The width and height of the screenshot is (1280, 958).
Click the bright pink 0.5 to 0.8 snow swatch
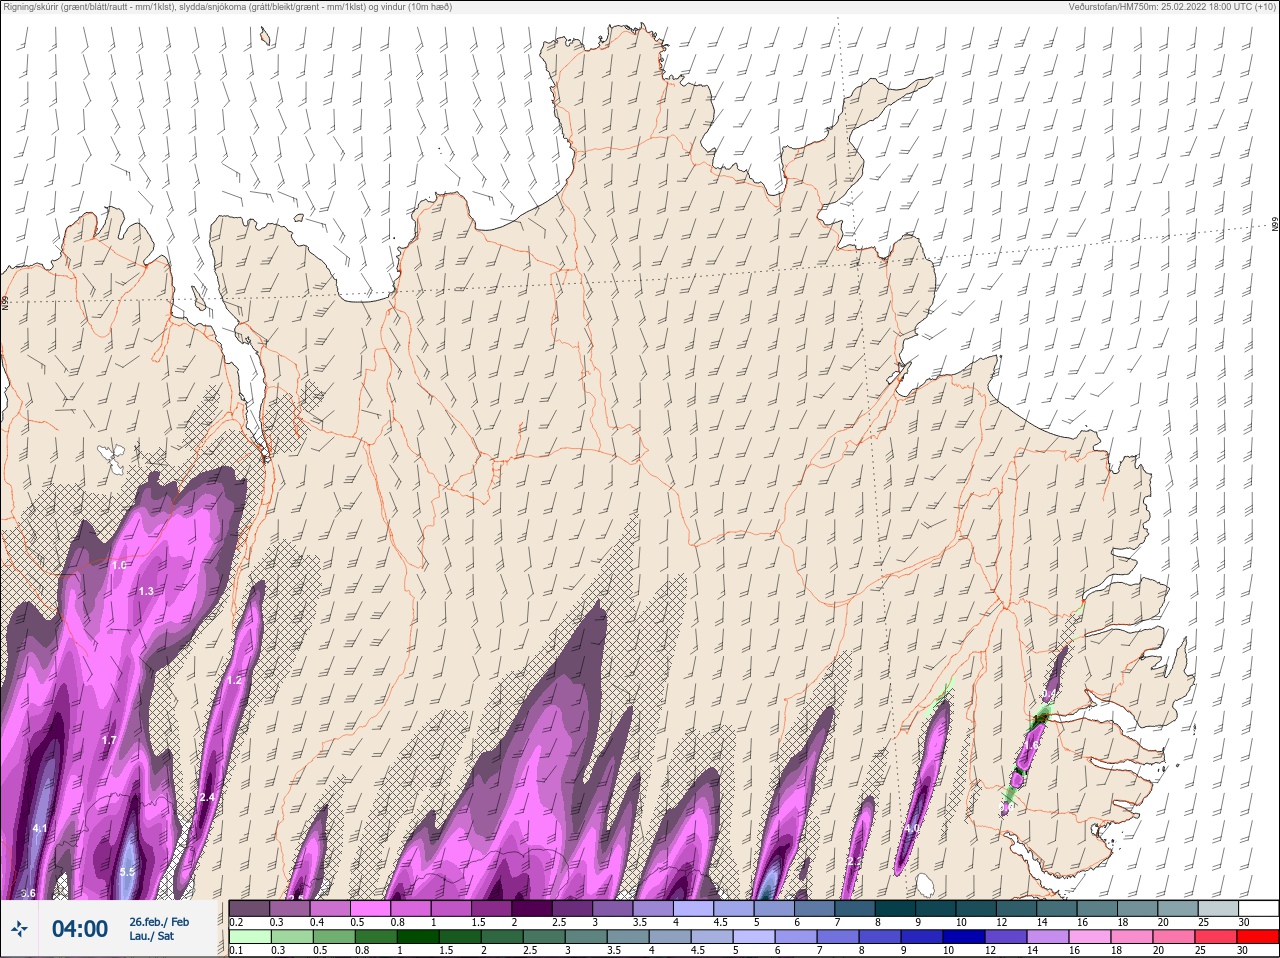(370, 908)
